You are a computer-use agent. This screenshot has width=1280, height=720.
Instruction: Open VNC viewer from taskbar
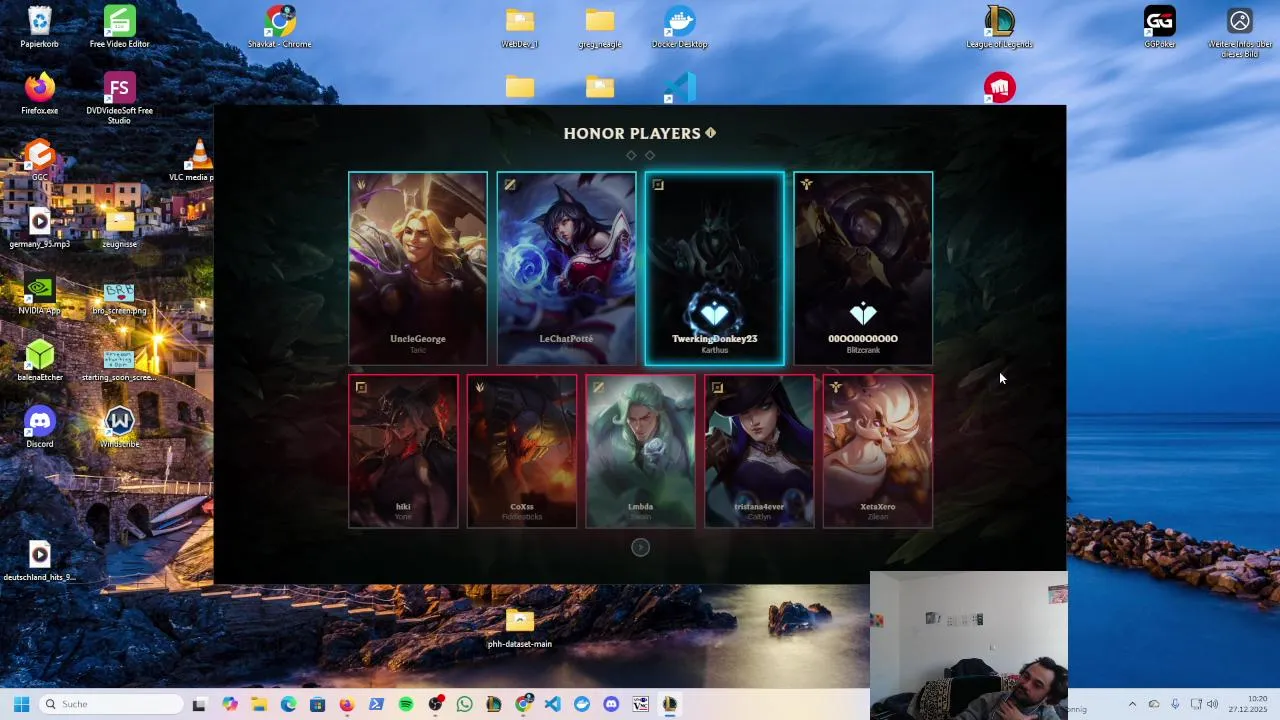tap(641, 704)
